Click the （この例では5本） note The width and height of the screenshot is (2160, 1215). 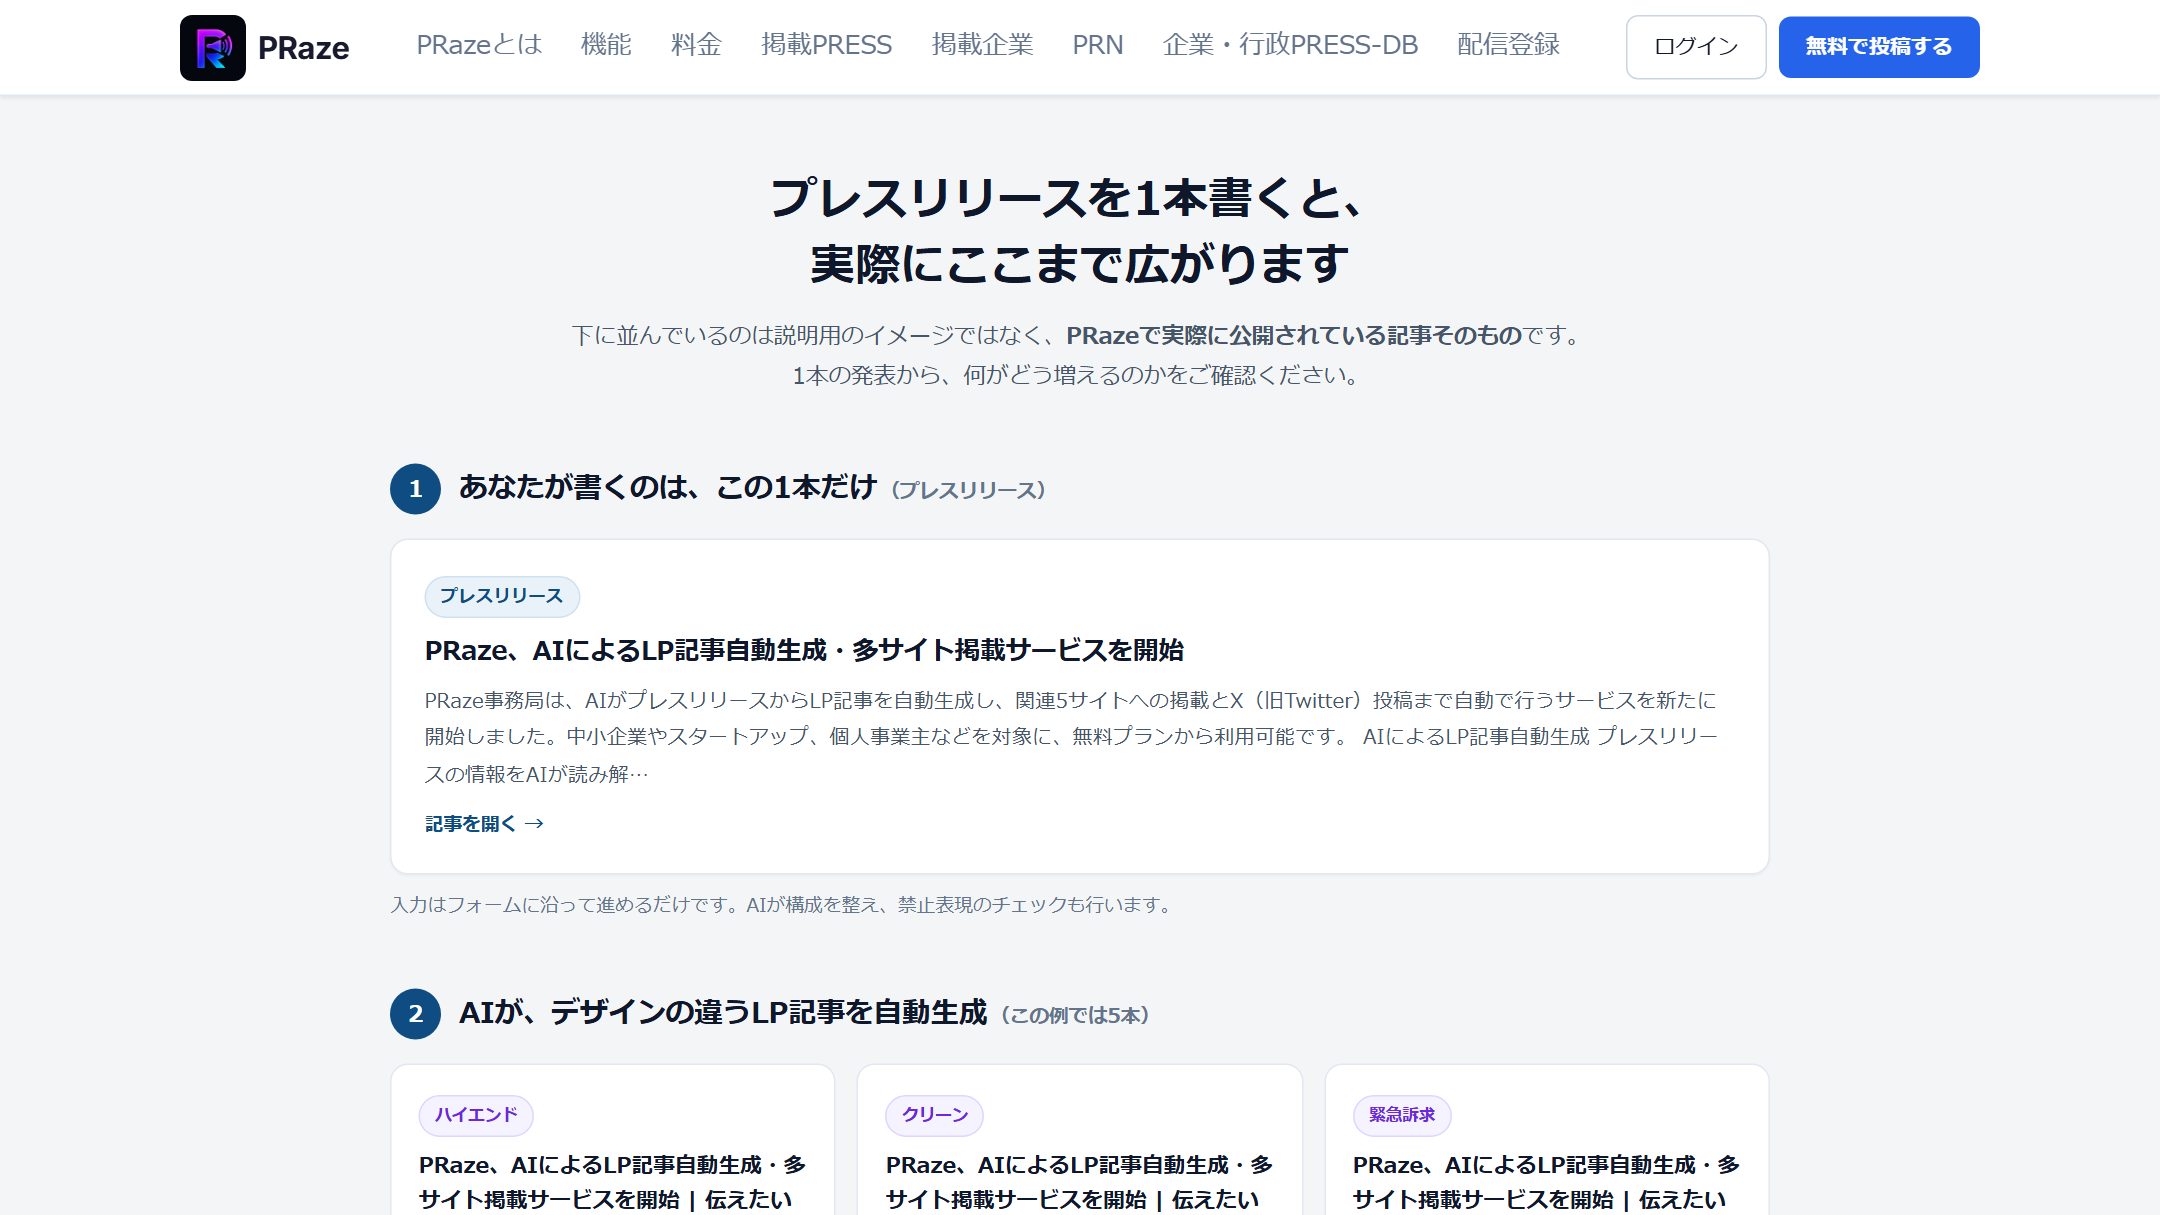click(1075, 1016)
